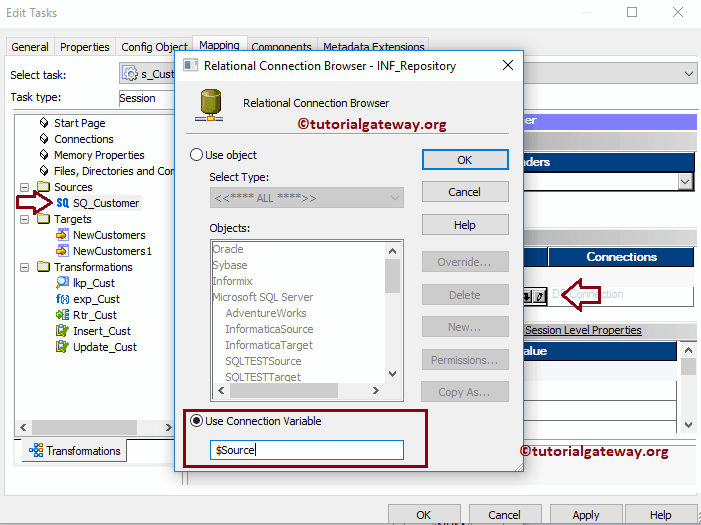Click the lkp_Cust lookup icon
Viewport: 701px width, 525px height.
(62, 283)
